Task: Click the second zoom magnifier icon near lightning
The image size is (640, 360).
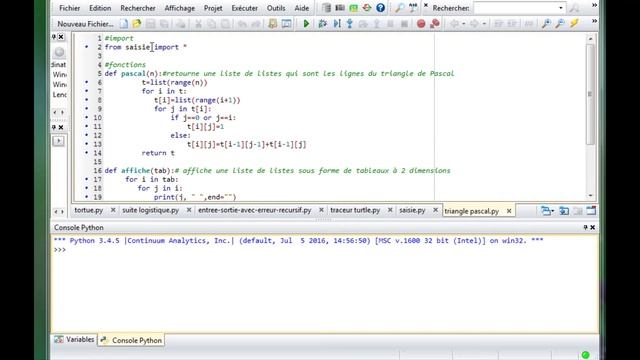Action: (x=560, y=24)
